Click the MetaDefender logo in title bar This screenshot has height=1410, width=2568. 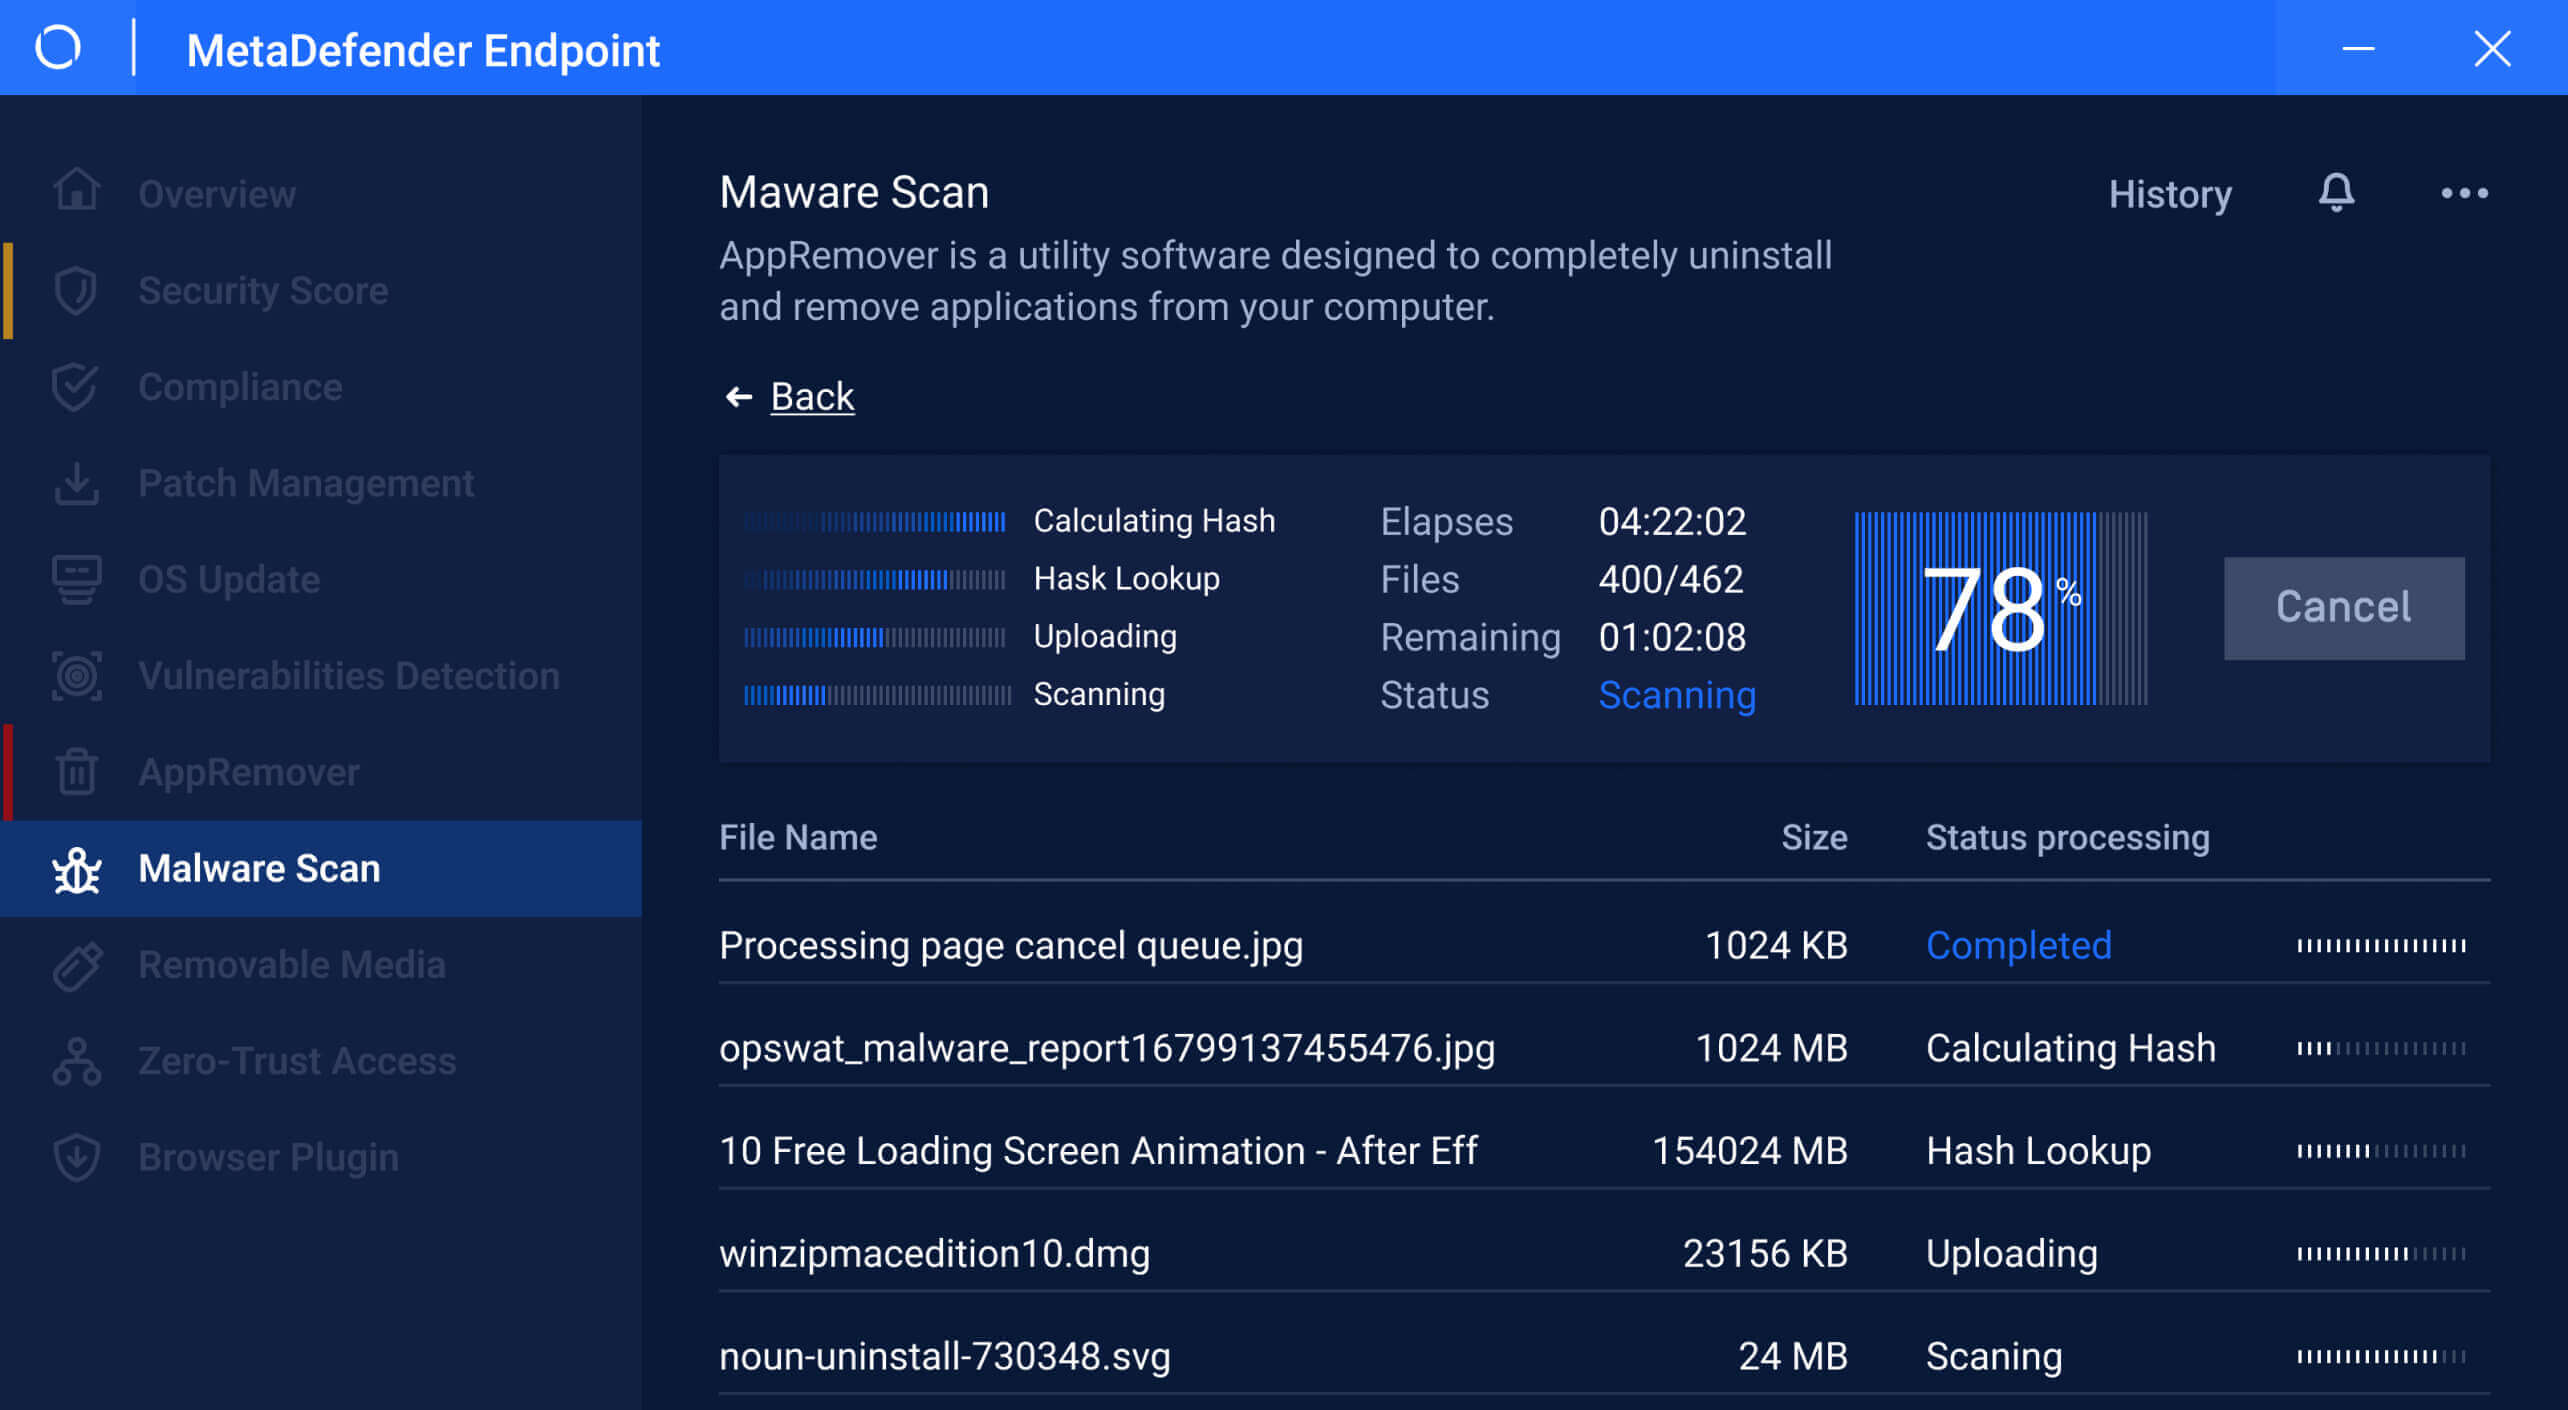tap(58, 48)
